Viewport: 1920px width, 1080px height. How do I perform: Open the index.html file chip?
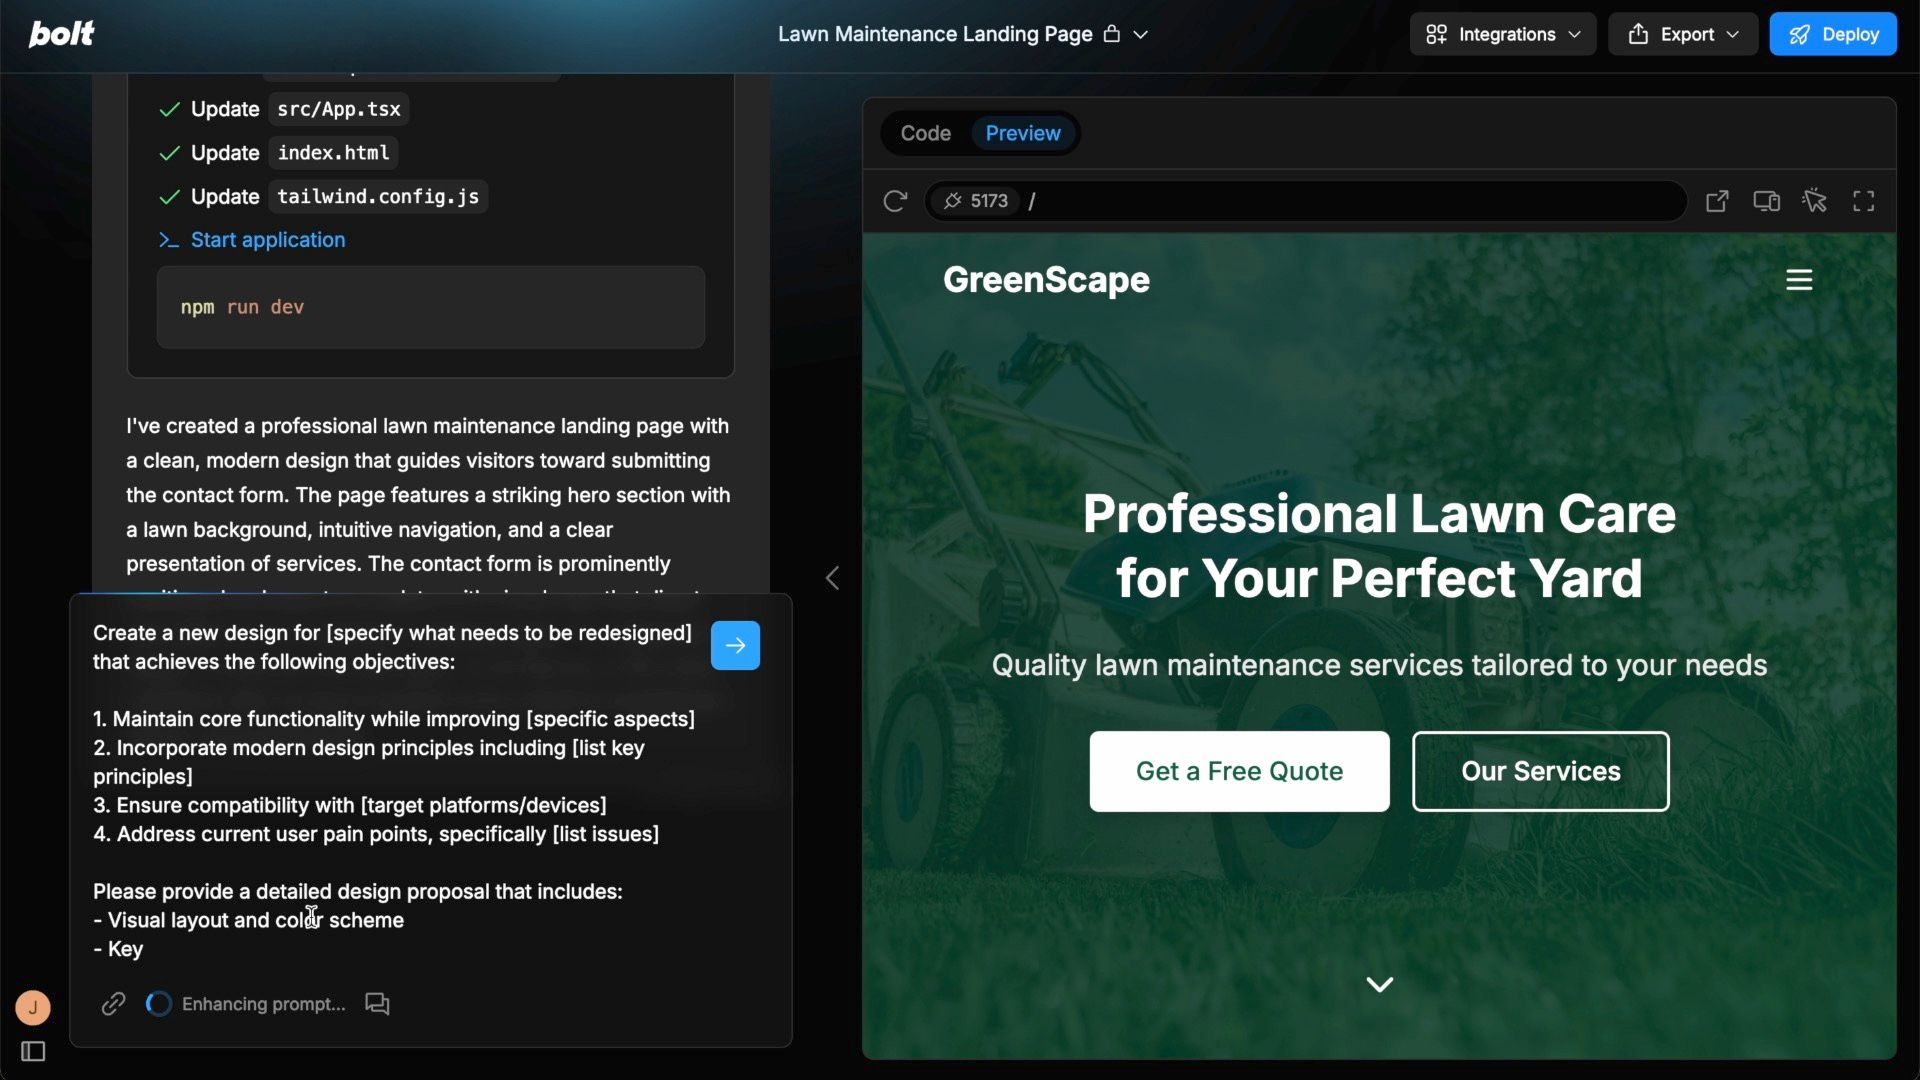[333, 153]
